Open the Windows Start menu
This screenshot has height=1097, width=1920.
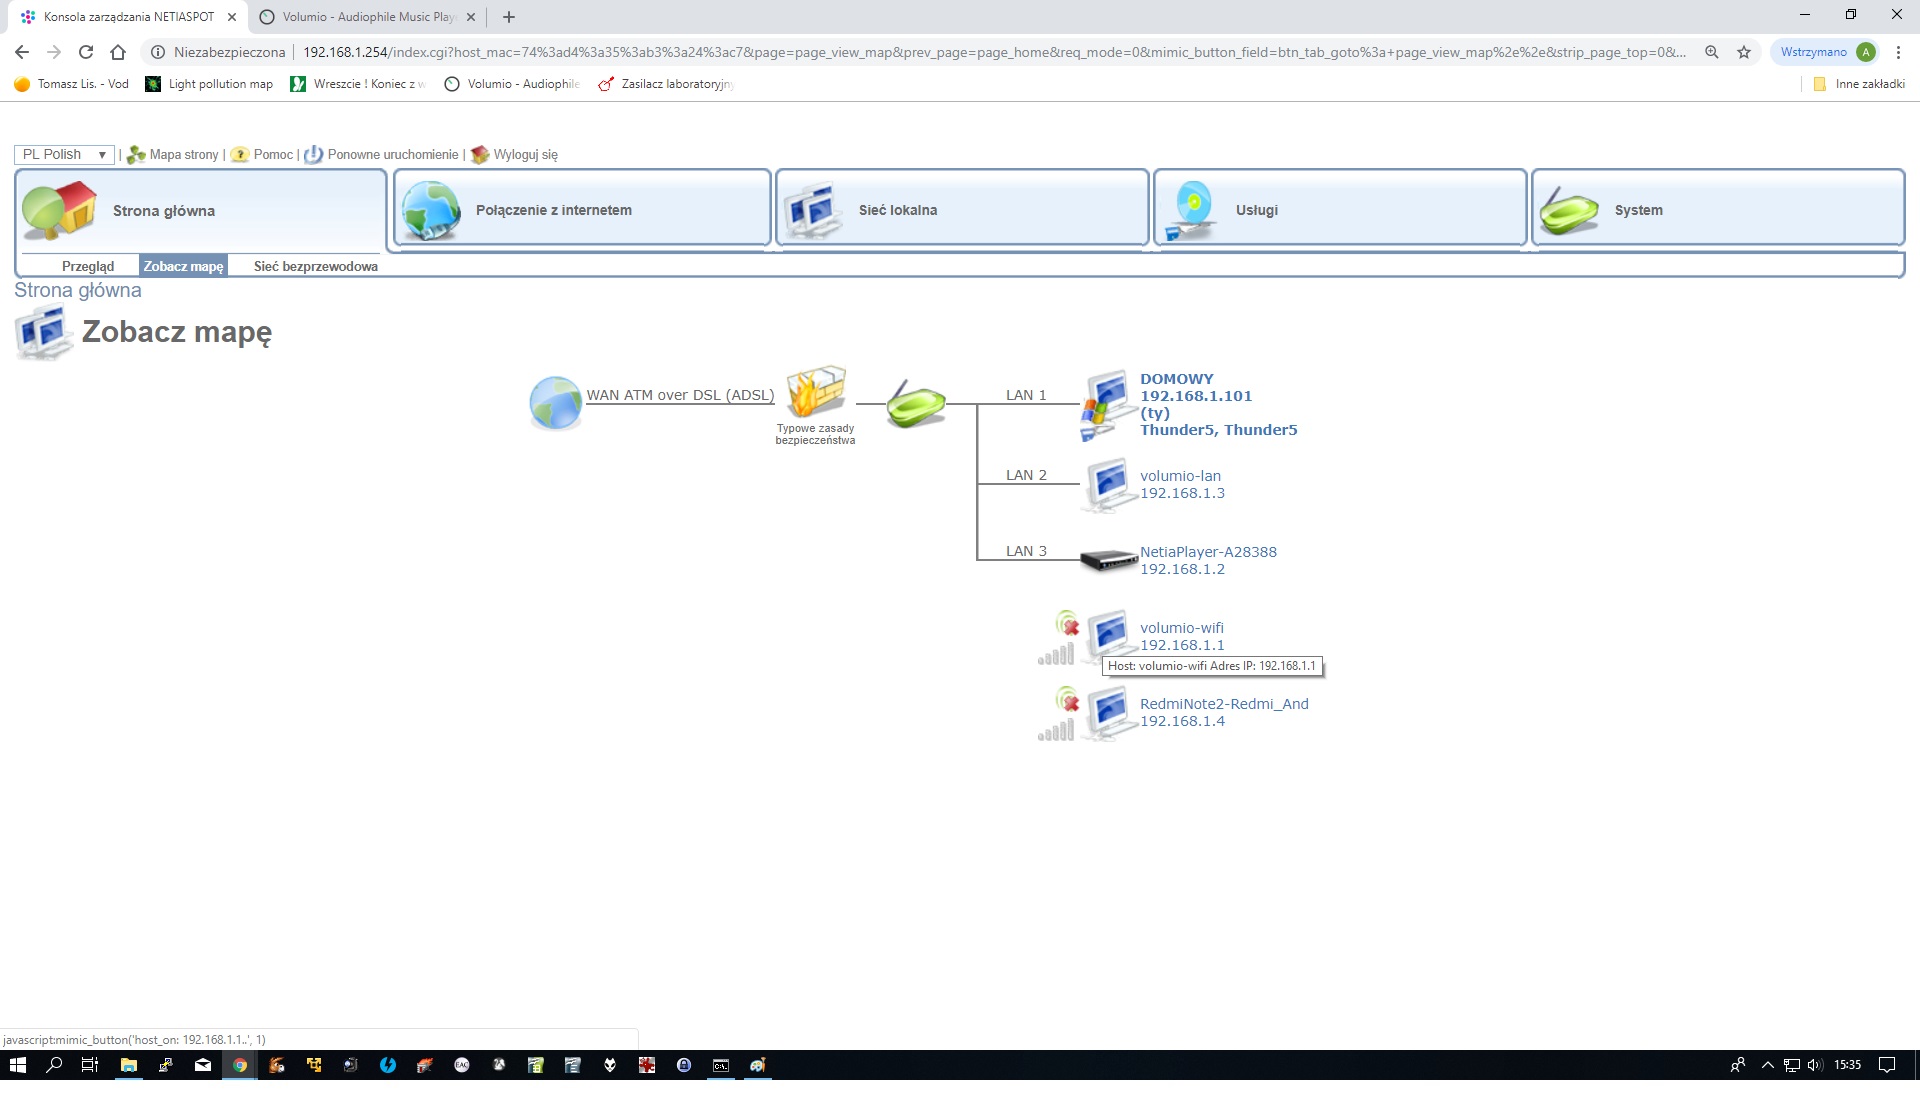coord(17,1065)
